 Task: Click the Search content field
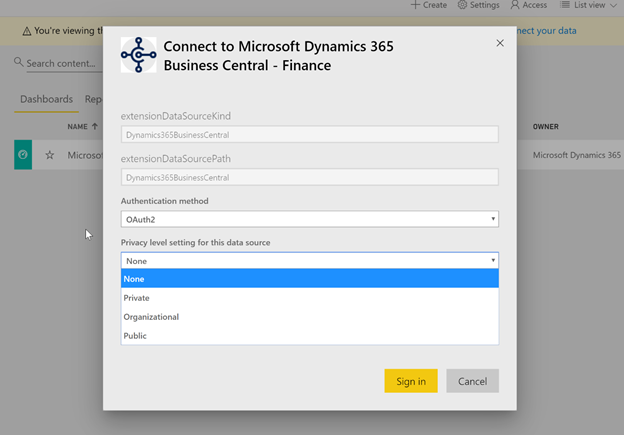pyautogui.click(x=64, y=63)
